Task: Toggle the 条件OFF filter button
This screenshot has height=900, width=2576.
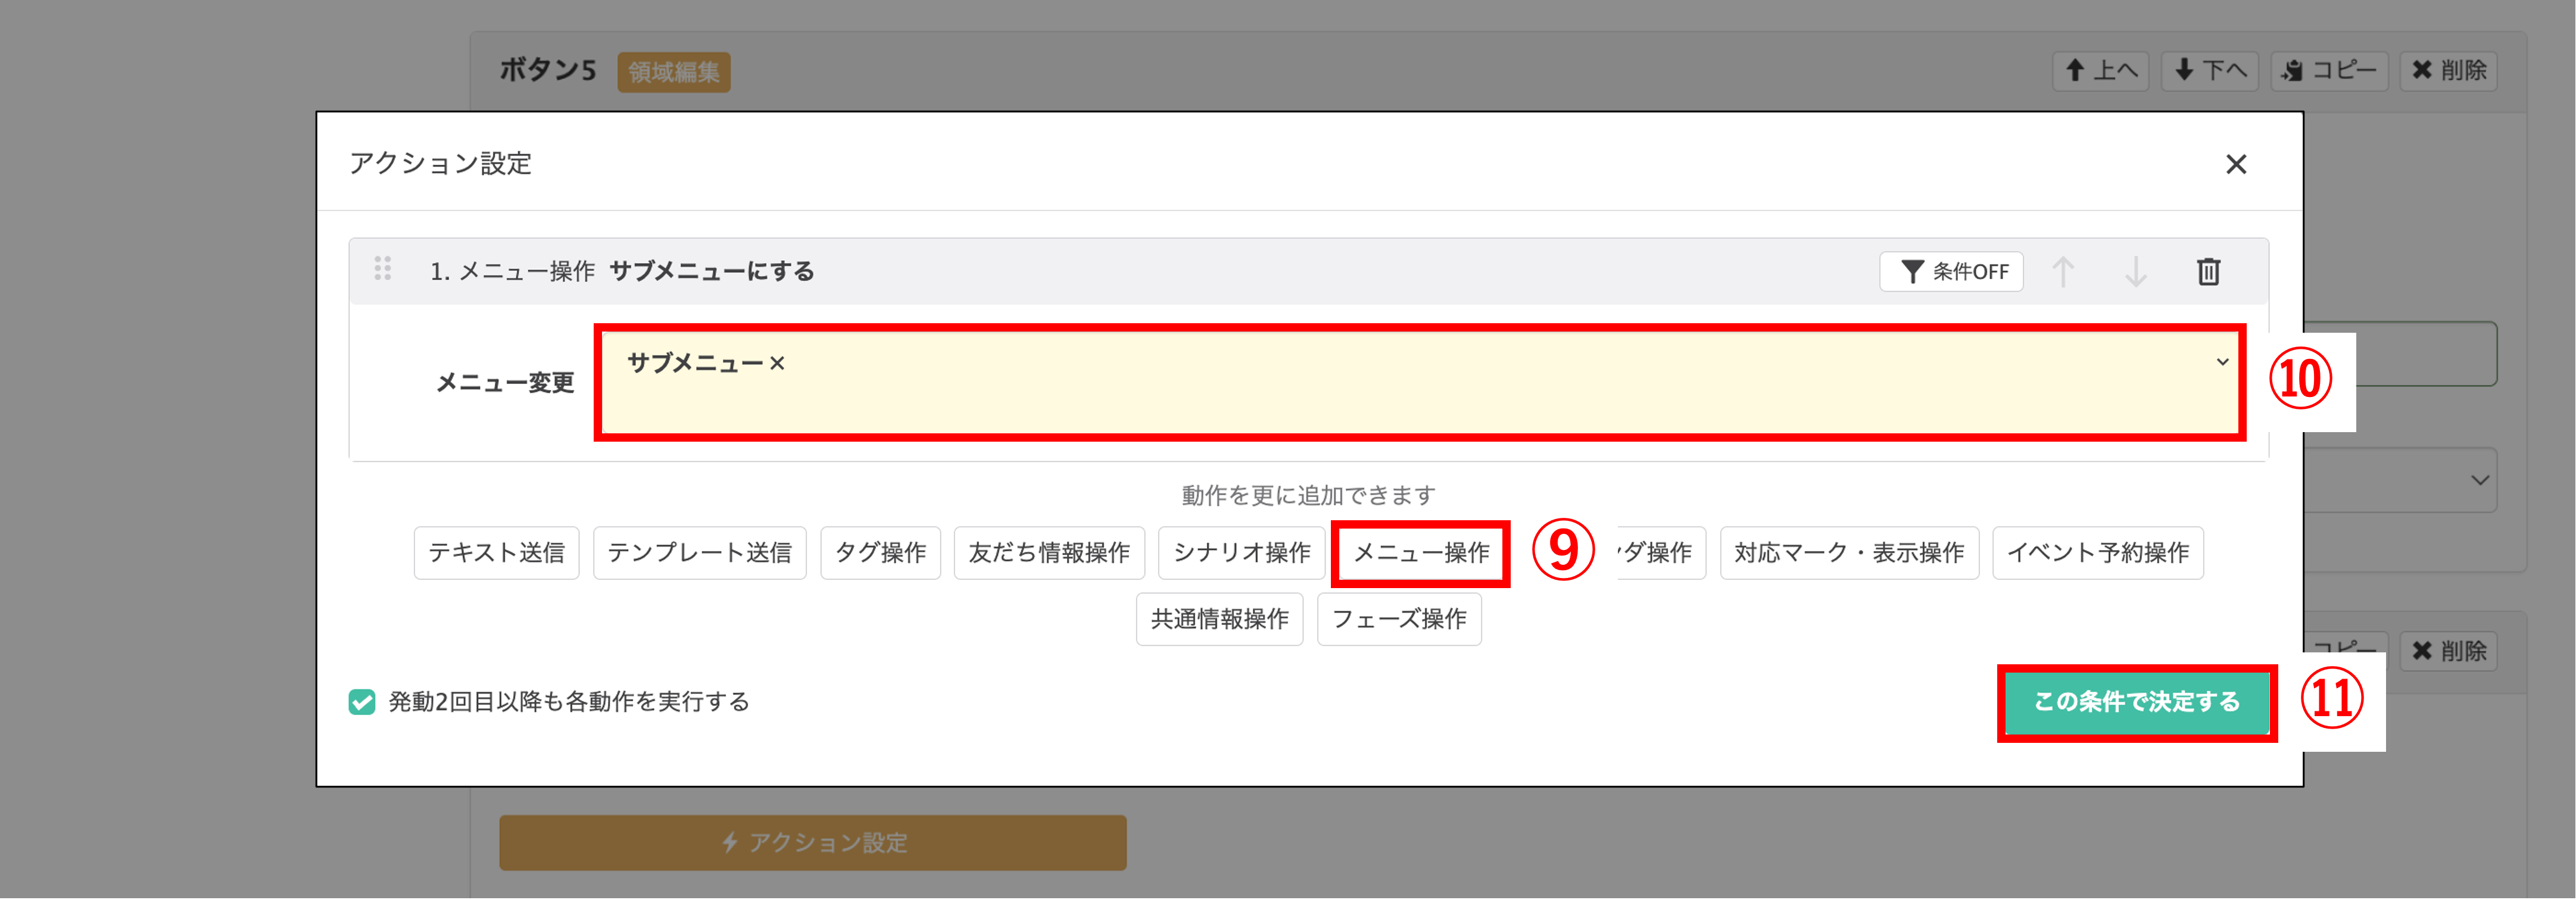Action: [x=1951, y=271]
